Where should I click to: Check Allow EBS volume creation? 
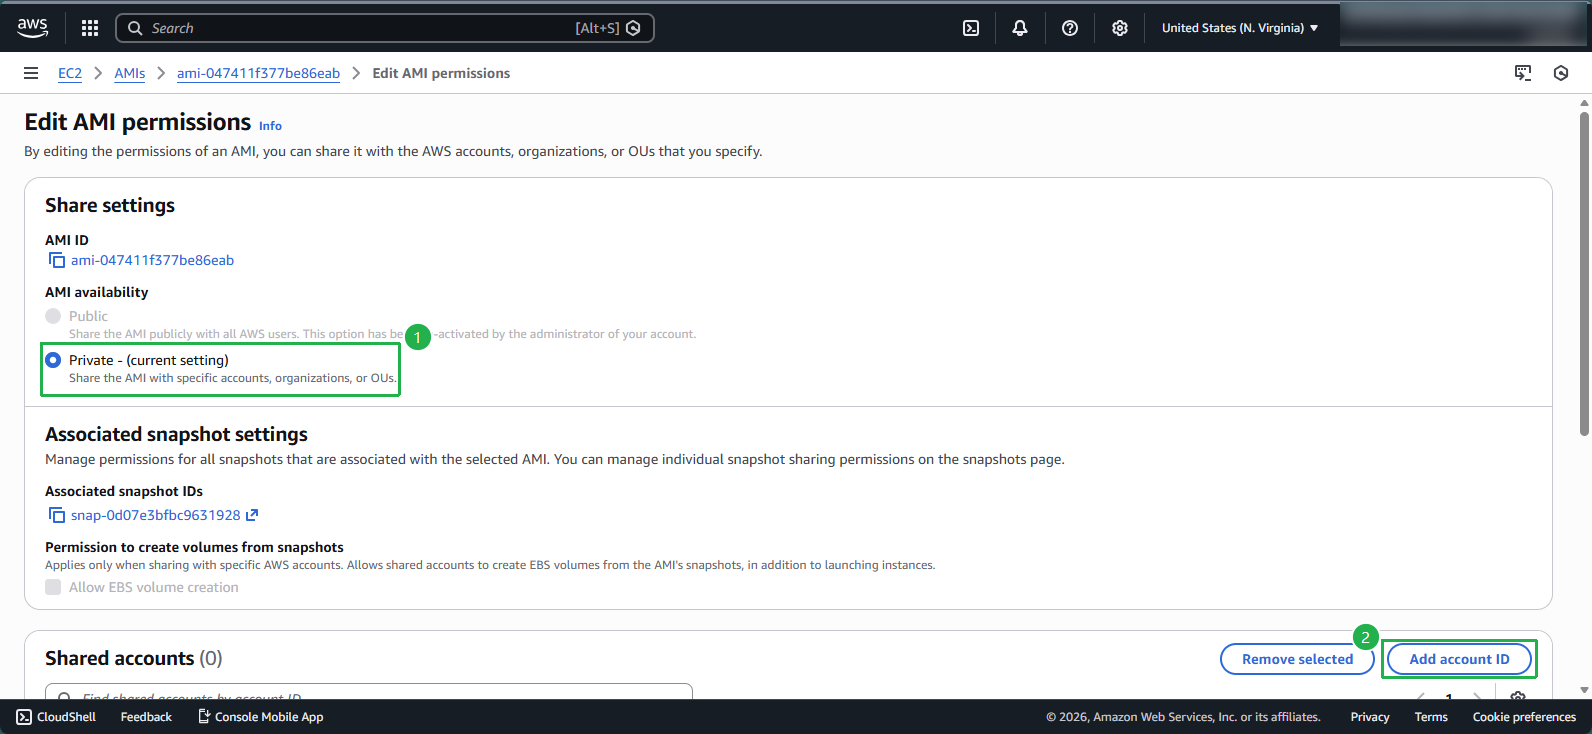coord(53,587)
